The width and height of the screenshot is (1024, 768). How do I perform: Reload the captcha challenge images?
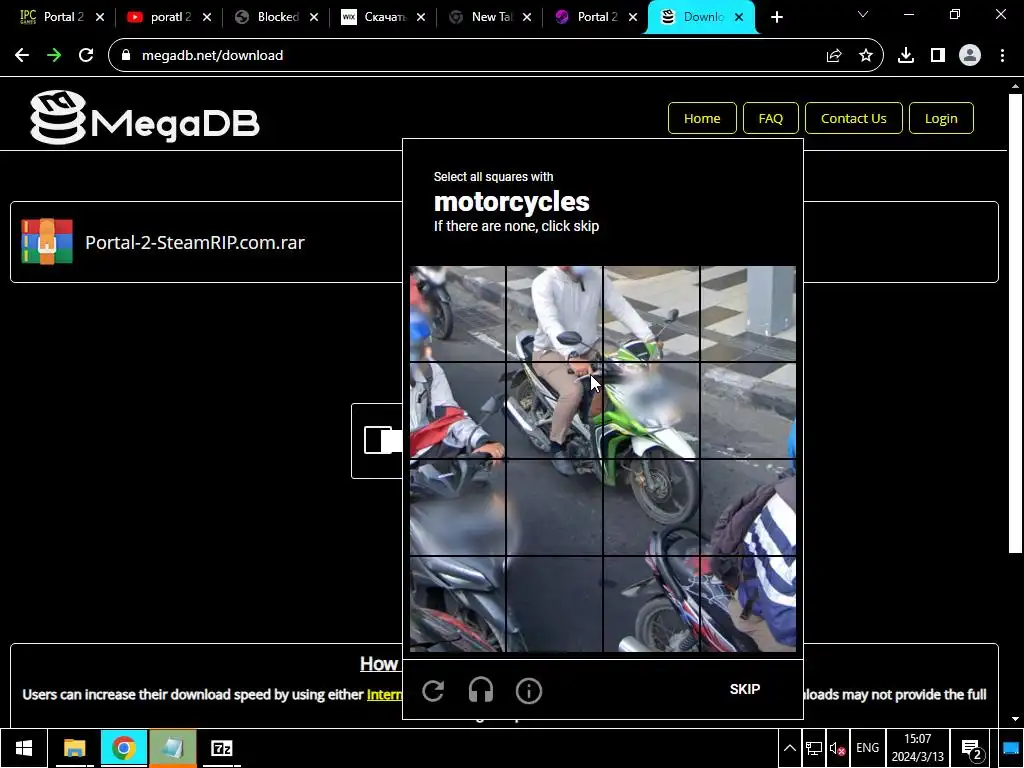point(433,690)
